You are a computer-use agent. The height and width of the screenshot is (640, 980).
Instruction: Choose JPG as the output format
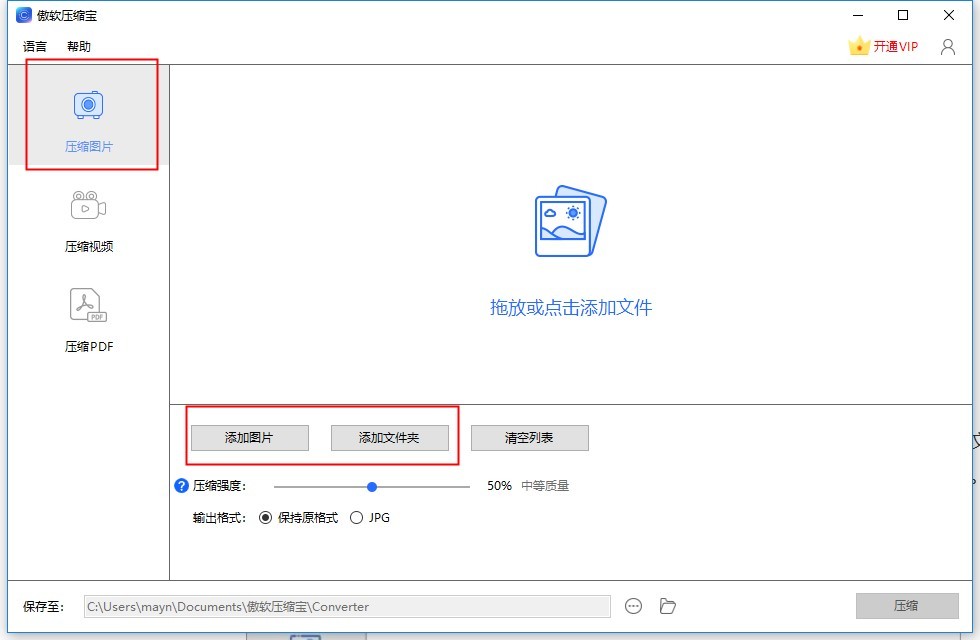point(357,517)
